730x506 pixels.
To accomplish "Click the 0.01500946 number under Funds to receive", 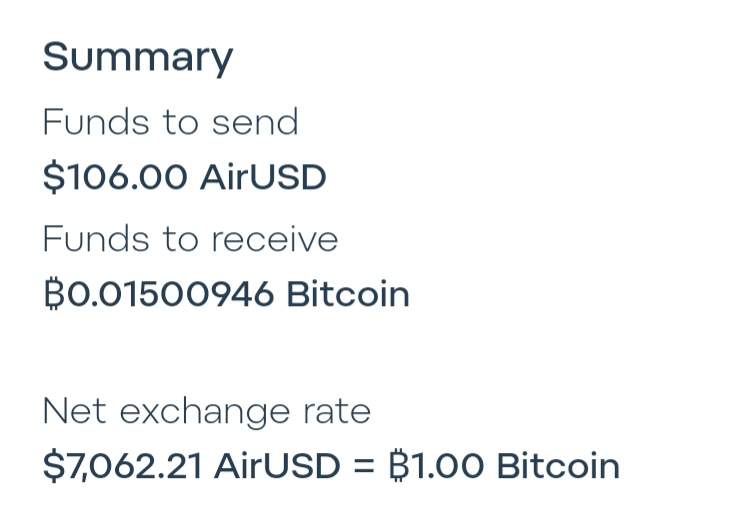I will (x=168, y=295).
